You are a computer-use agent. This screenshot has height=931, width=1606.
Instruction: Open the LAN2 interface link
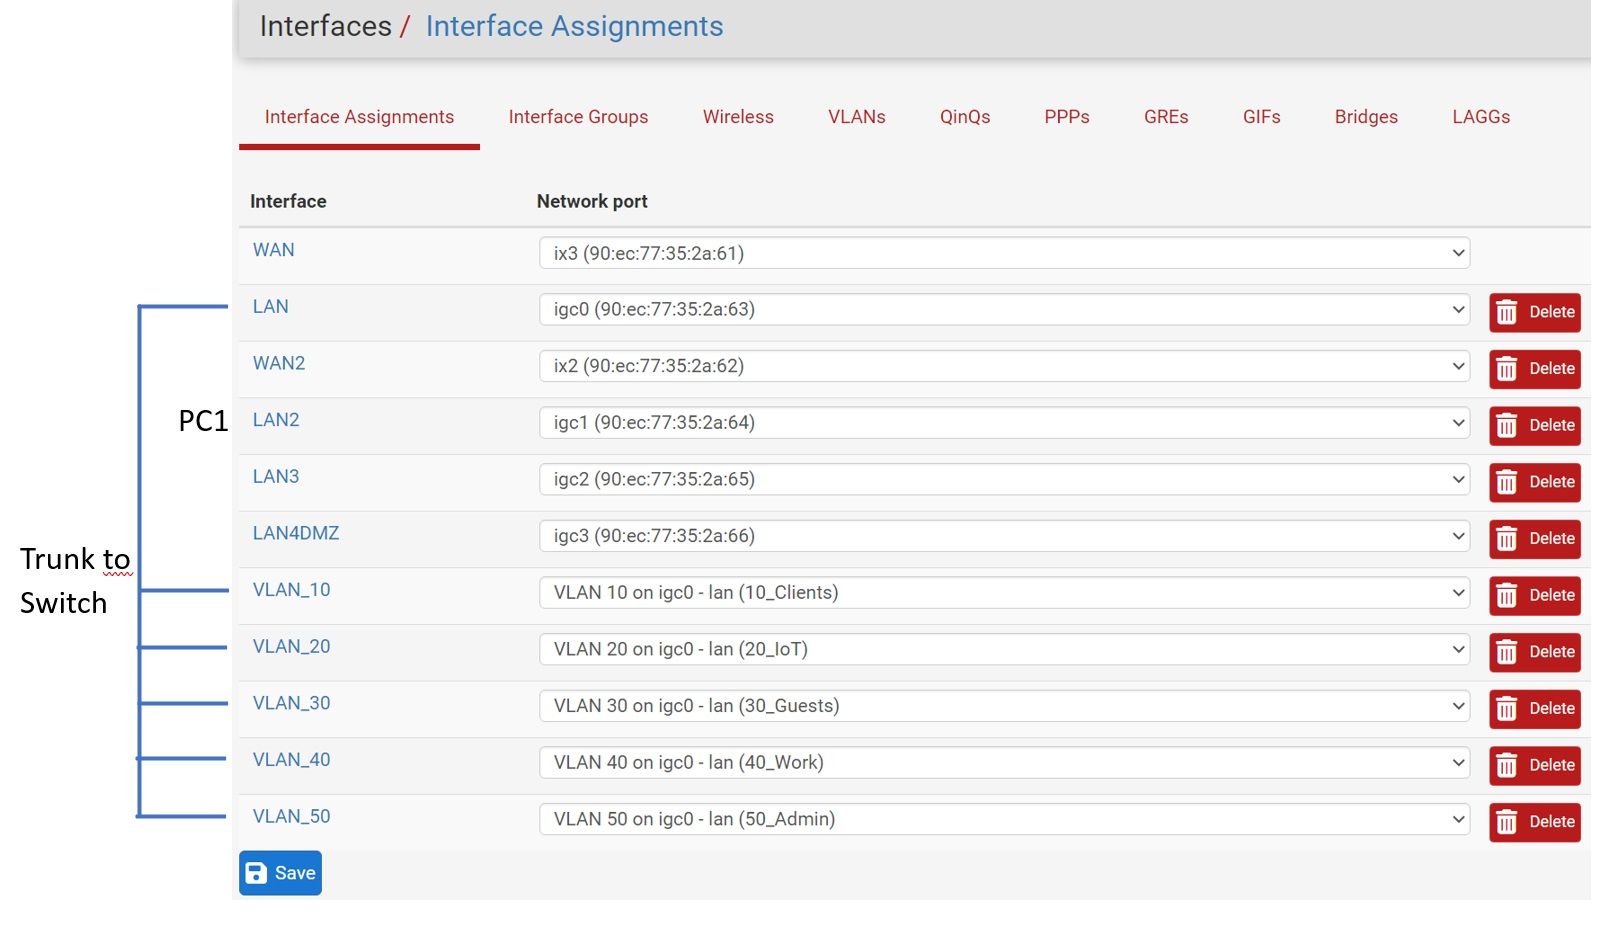[276, 420]
